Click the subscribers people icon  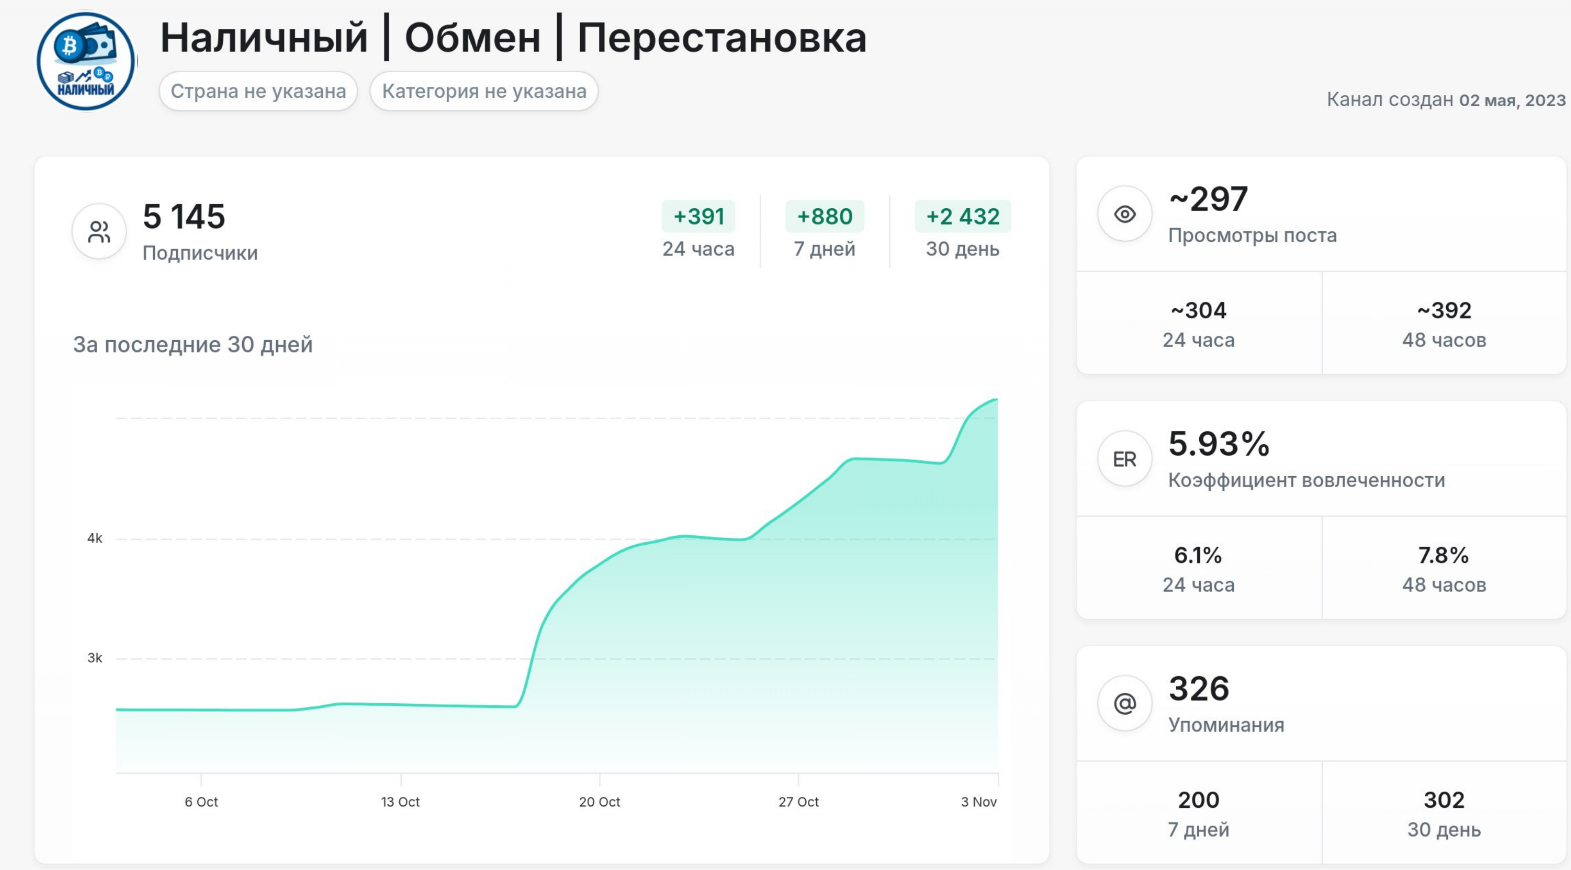98,230
